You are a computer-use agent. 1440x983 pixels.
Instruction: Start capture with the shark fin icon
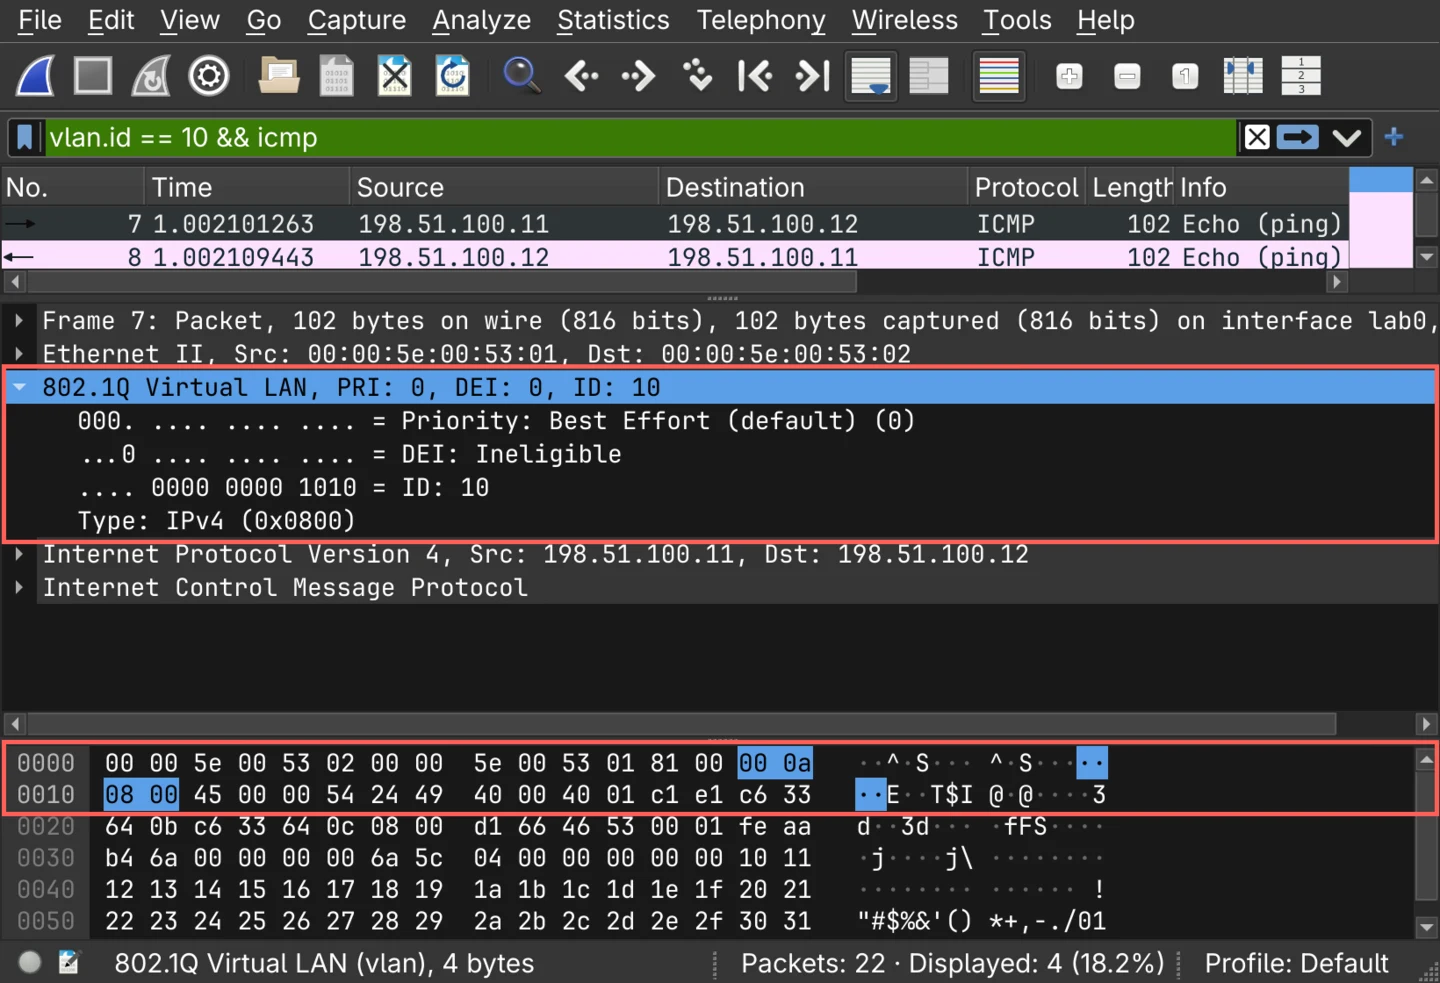coord(35,76)
